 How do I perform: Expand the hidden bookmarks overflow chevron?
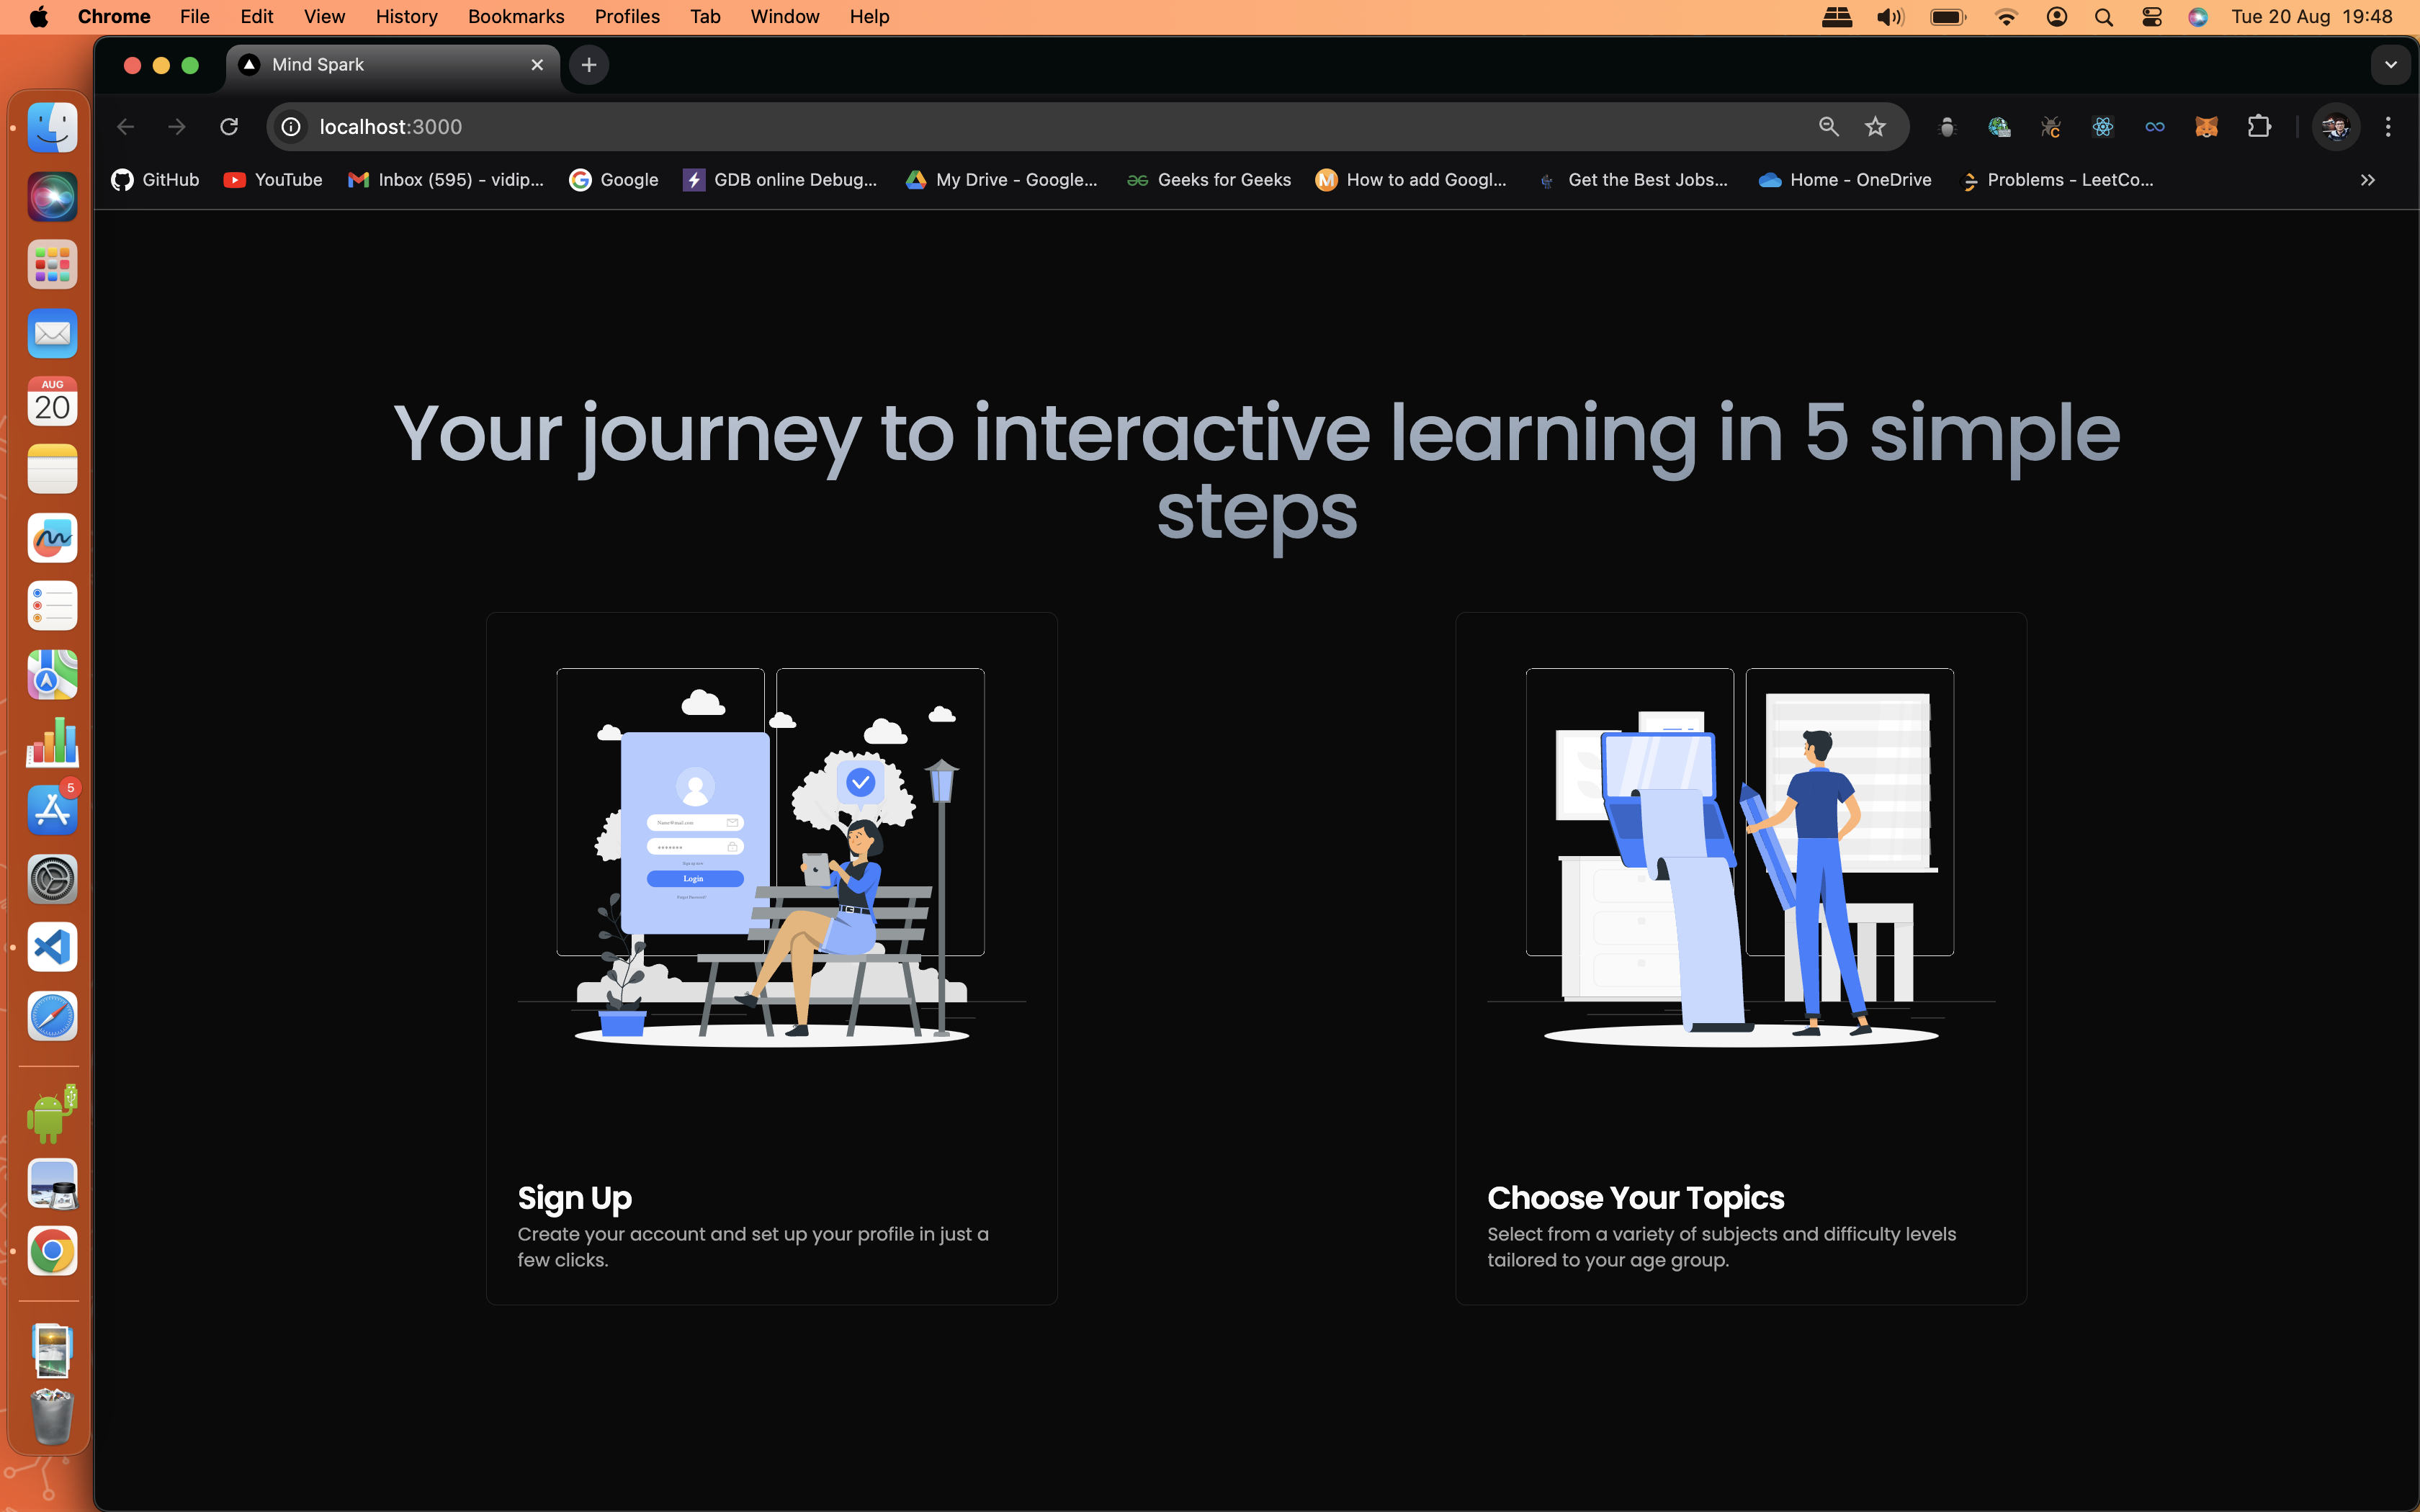pyautogui.click(x=2367, y=180)
